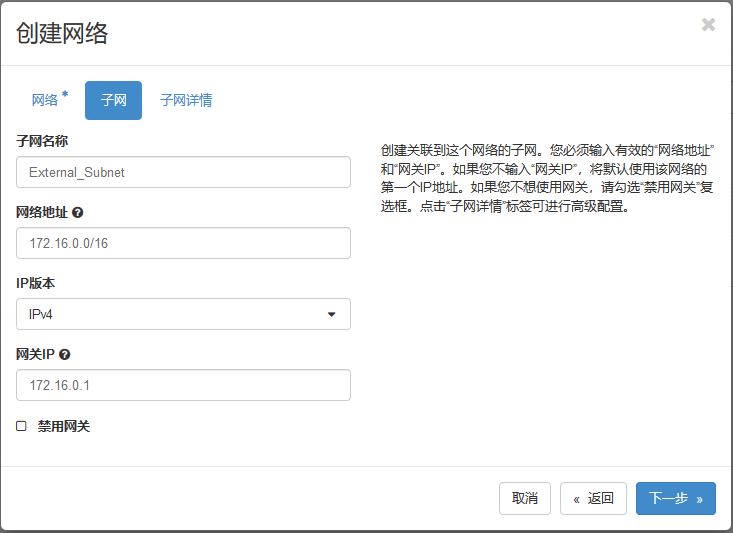
Task: Click the 网络地址 help question icon
Action: tap(78, 212)
